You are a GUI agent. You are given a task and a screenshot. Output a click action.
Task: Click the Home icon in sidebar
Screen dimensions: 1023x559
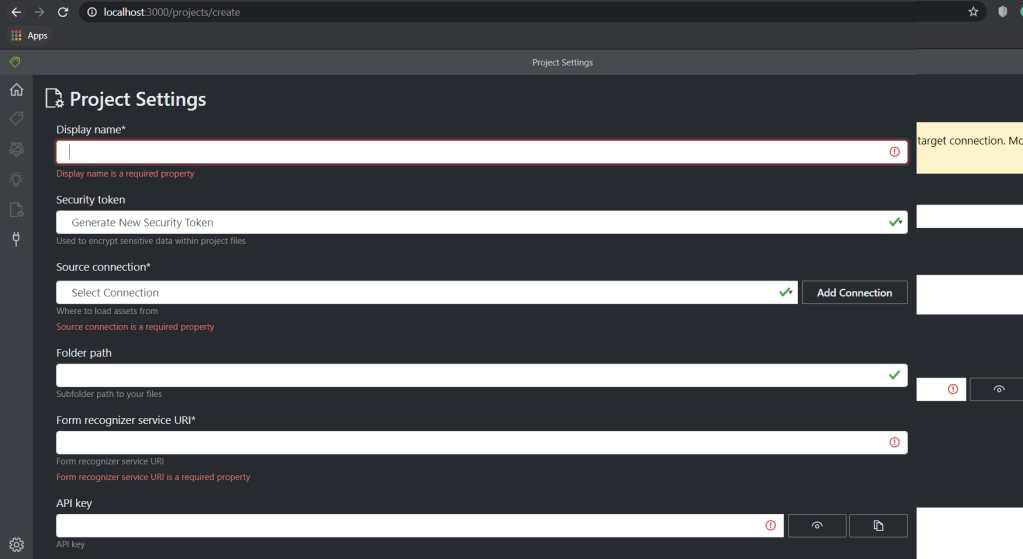pos(16,90)
